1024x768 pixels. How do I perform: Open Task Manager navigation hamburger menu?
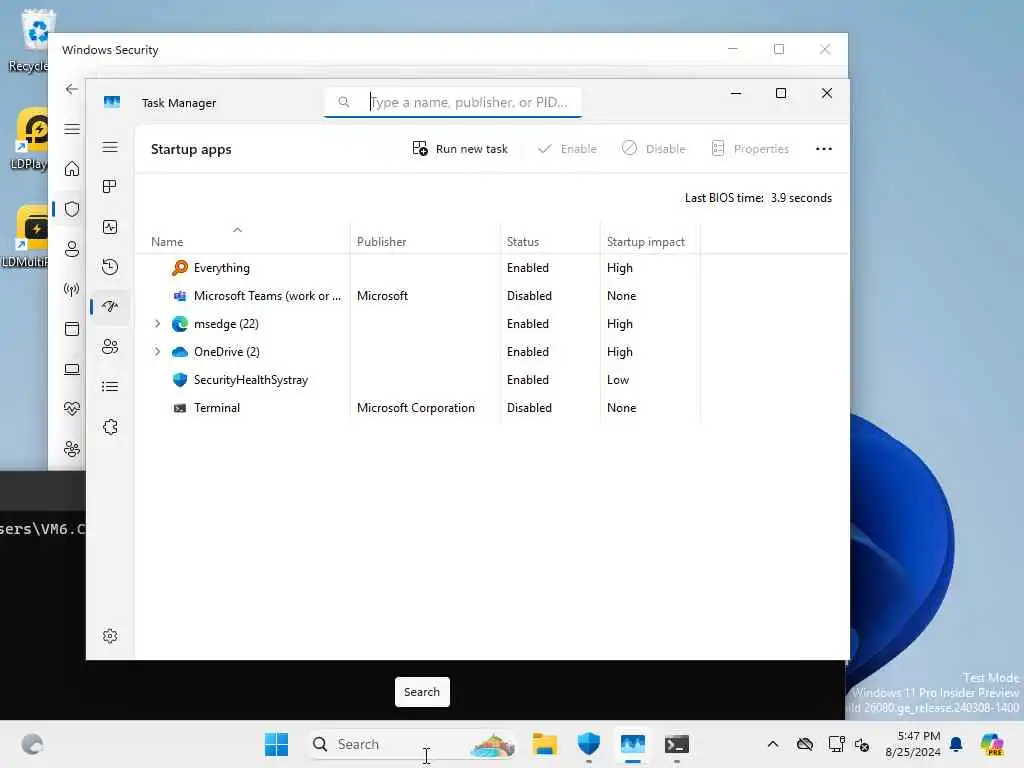click(110, 147)
